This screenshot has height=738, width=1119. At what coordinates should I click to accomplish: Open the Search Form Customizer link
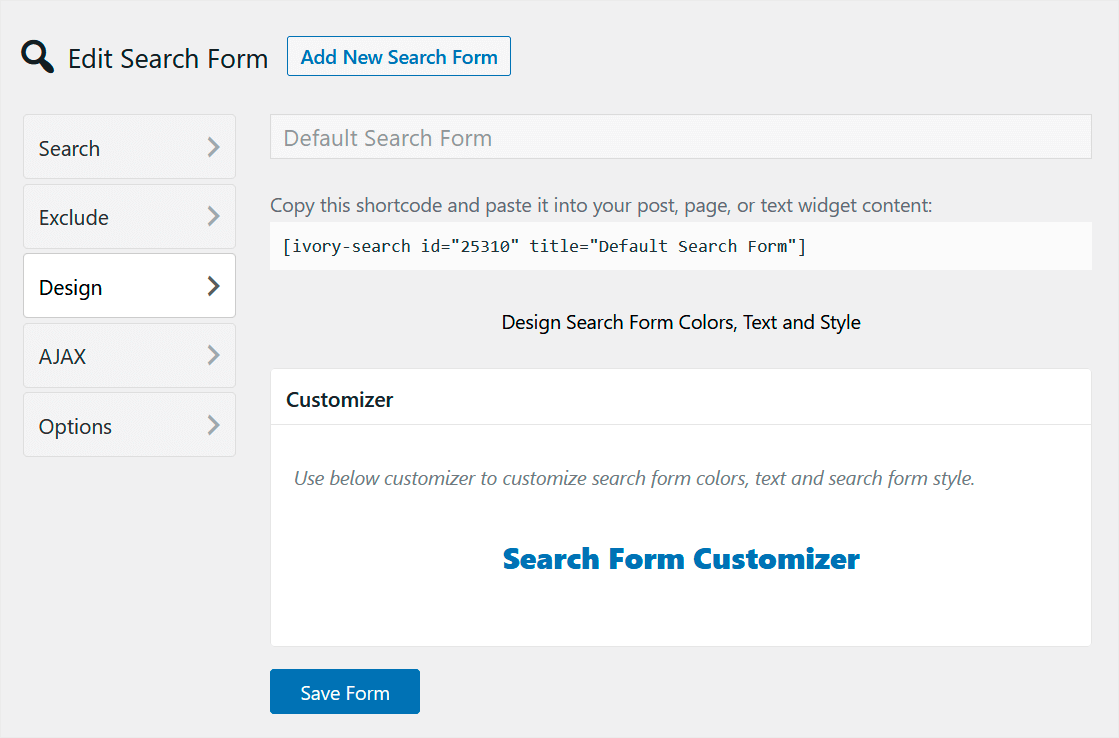[681, 558]
